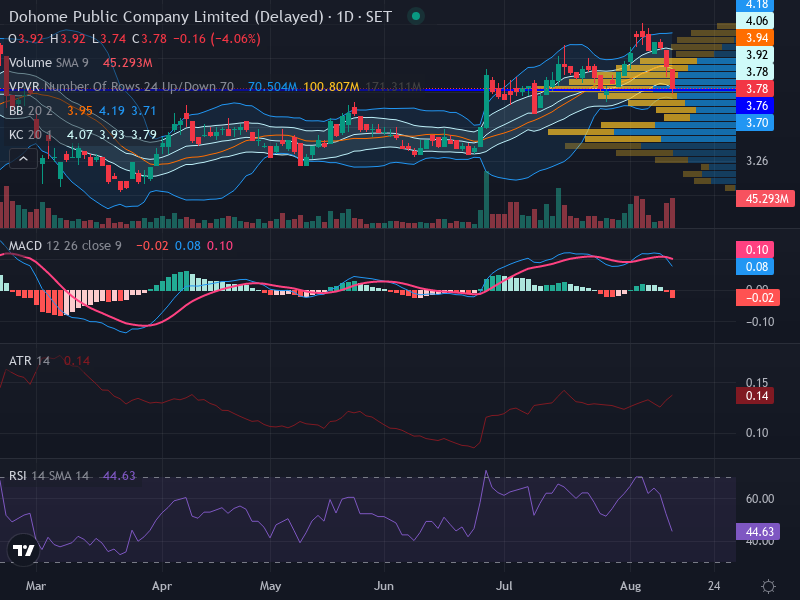Open the MACD 12 26 indicator legend
This screenshot has width=800, height=600.
click(x=65, y=245)
